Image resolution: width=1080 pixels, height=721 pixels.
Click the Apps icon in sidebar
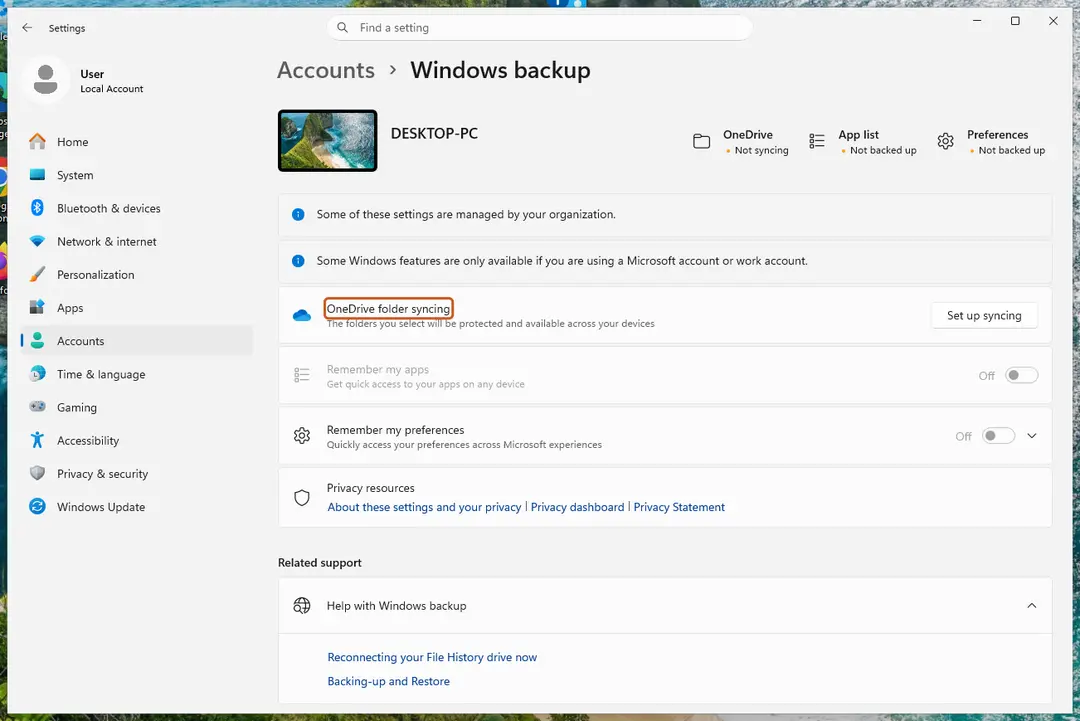pyautogui.click(x=37, y=307)
